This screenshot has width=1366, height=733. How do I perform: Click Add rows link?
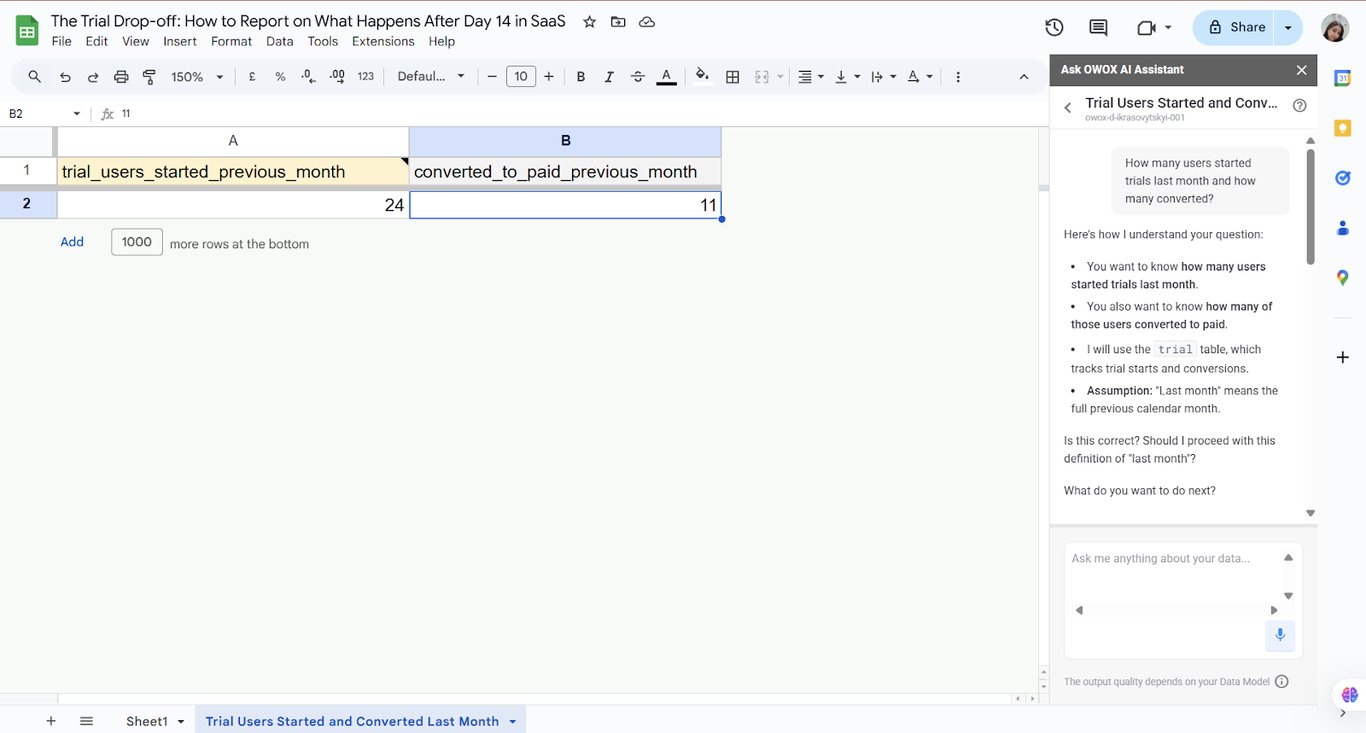pos(72,242)
